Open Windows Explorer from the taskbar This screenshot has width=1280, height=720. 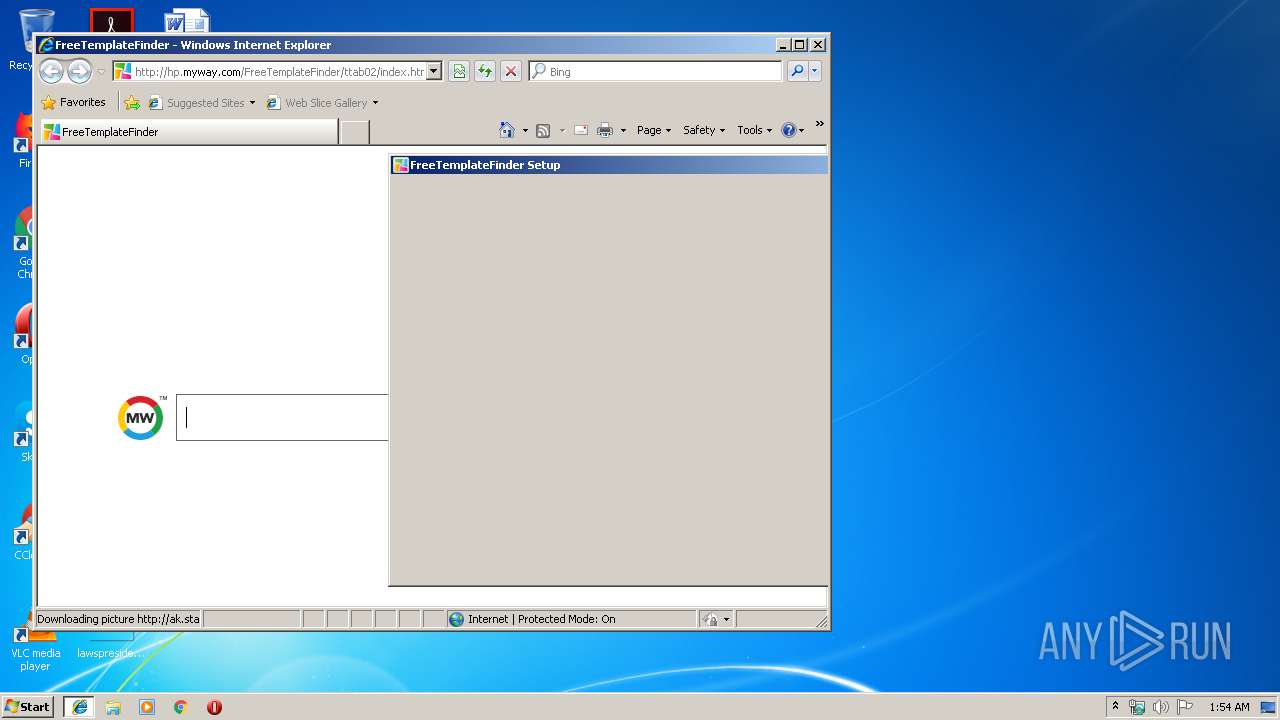pyautogui.click(x=113, y=706)
